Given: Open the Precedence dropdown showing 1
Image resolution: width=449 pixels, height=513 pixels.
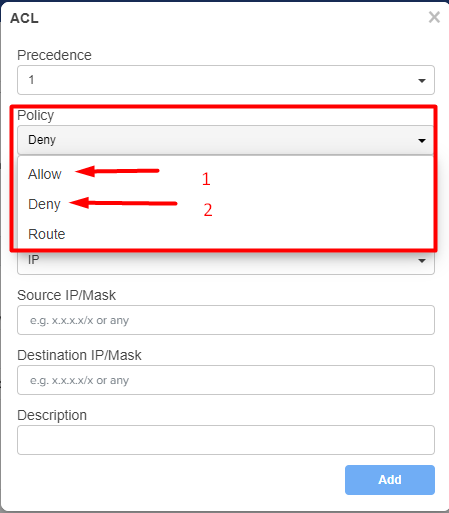Looking at the screenshot, I should 226,80.
